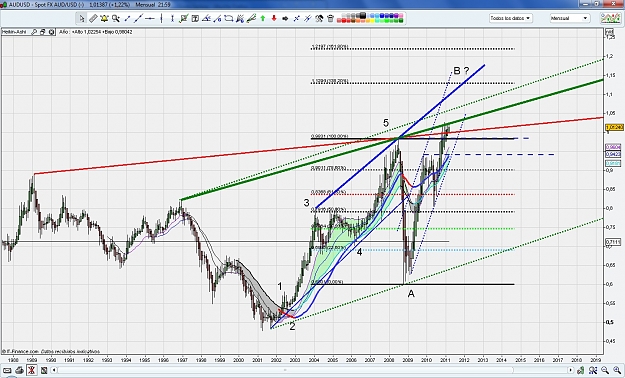Click the horizontal scrollbar track

[x=312, y=370]
